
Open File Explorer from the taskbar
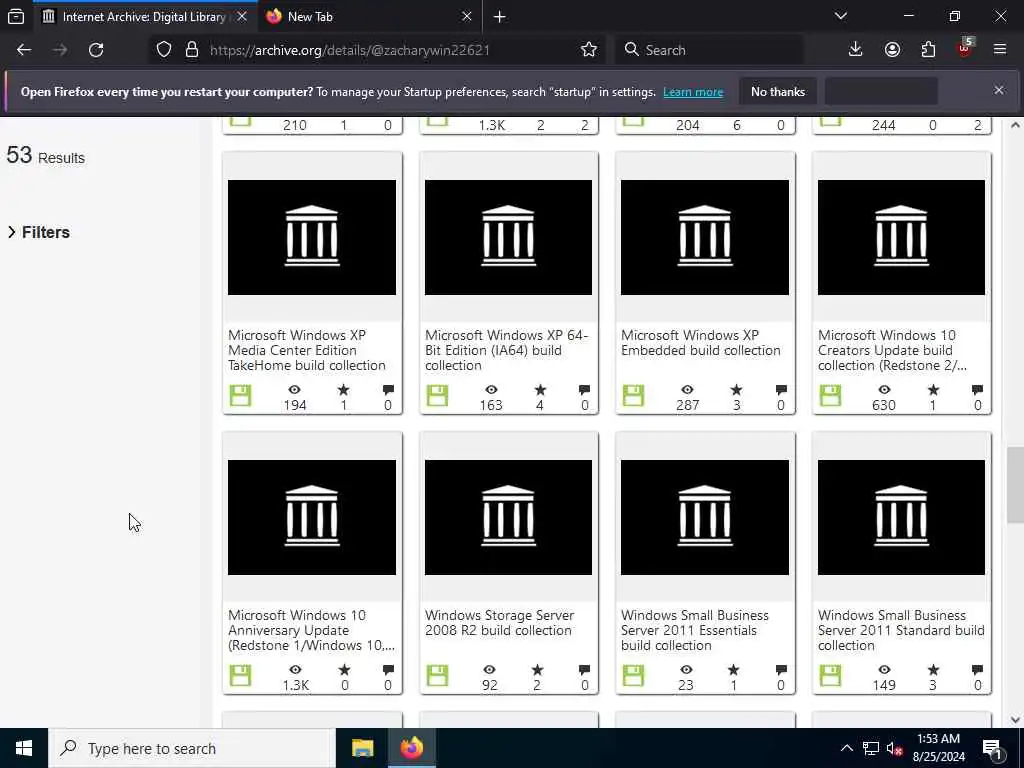pos(362,748)
